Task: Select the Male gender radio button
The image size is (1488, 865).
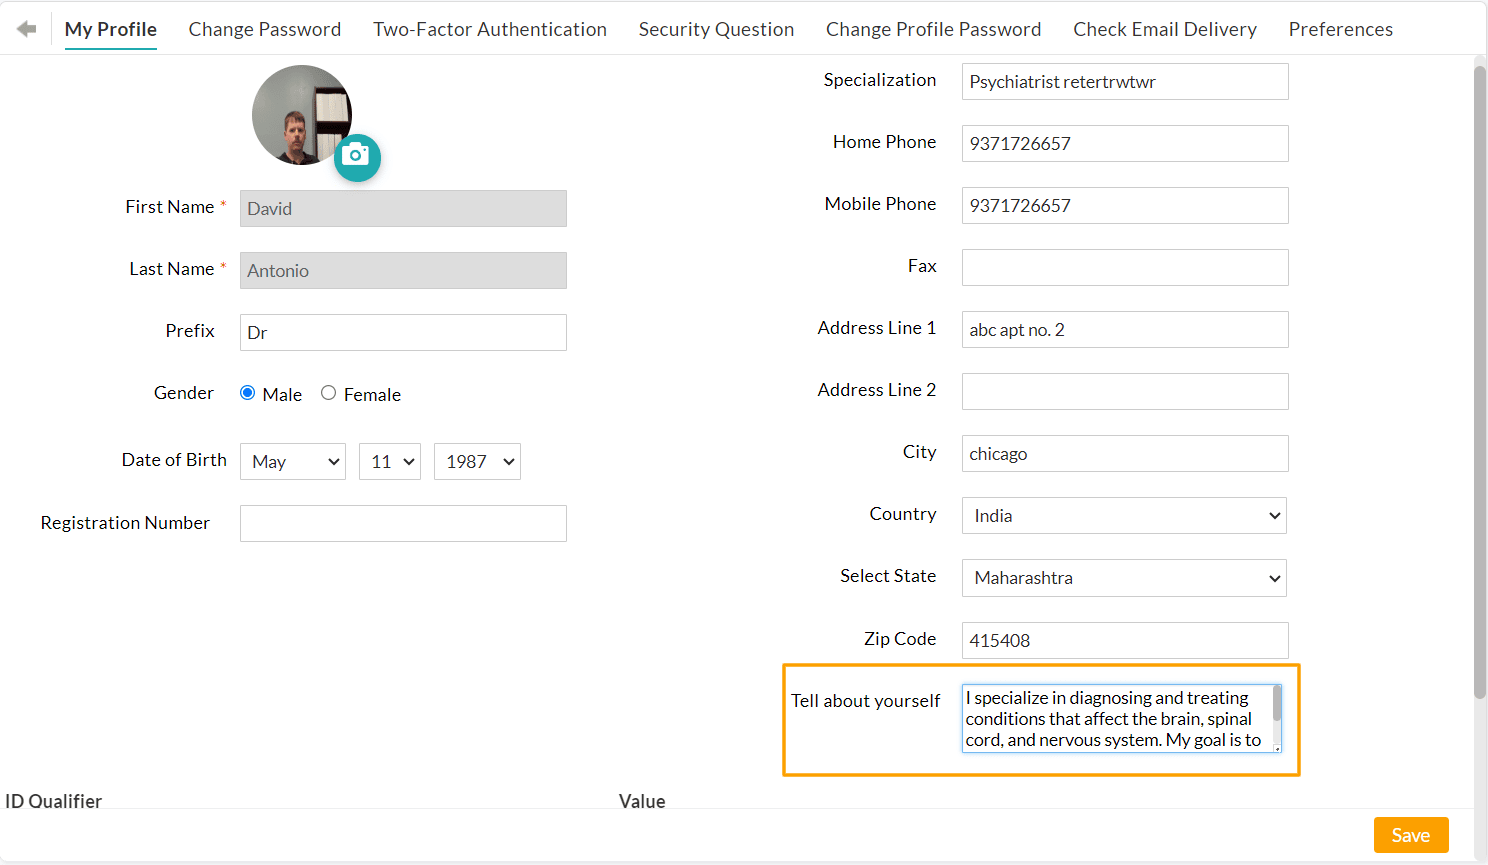Action: click(x=248, y=393)
